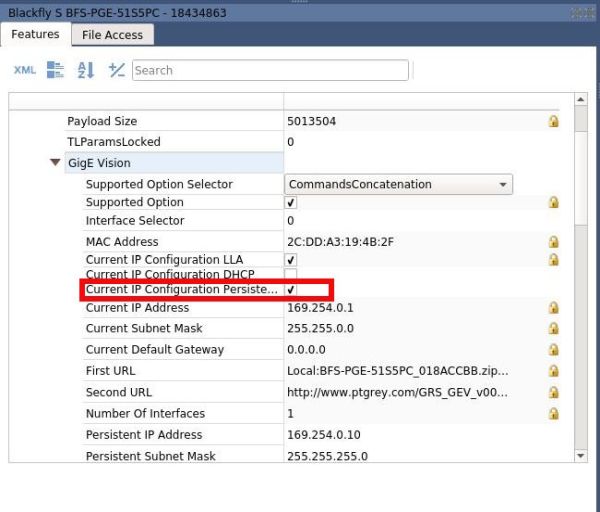Open Supported Option Selector CommandsConcatenation dropdown
Viewport: 600px width, 512px height.
pos(398,184)
